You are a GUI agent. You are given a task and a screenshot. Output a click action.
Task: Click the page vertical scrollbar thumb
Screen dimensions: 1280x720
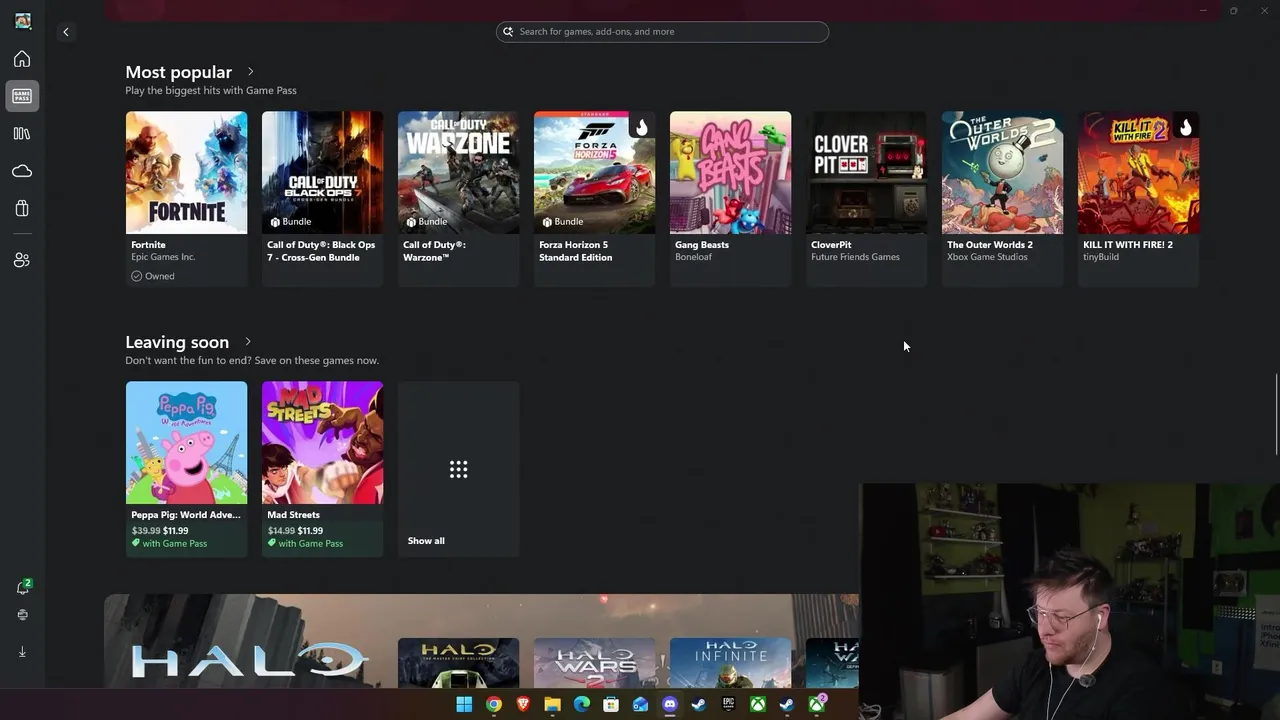pyautogui.click(x=1277, y=413)
